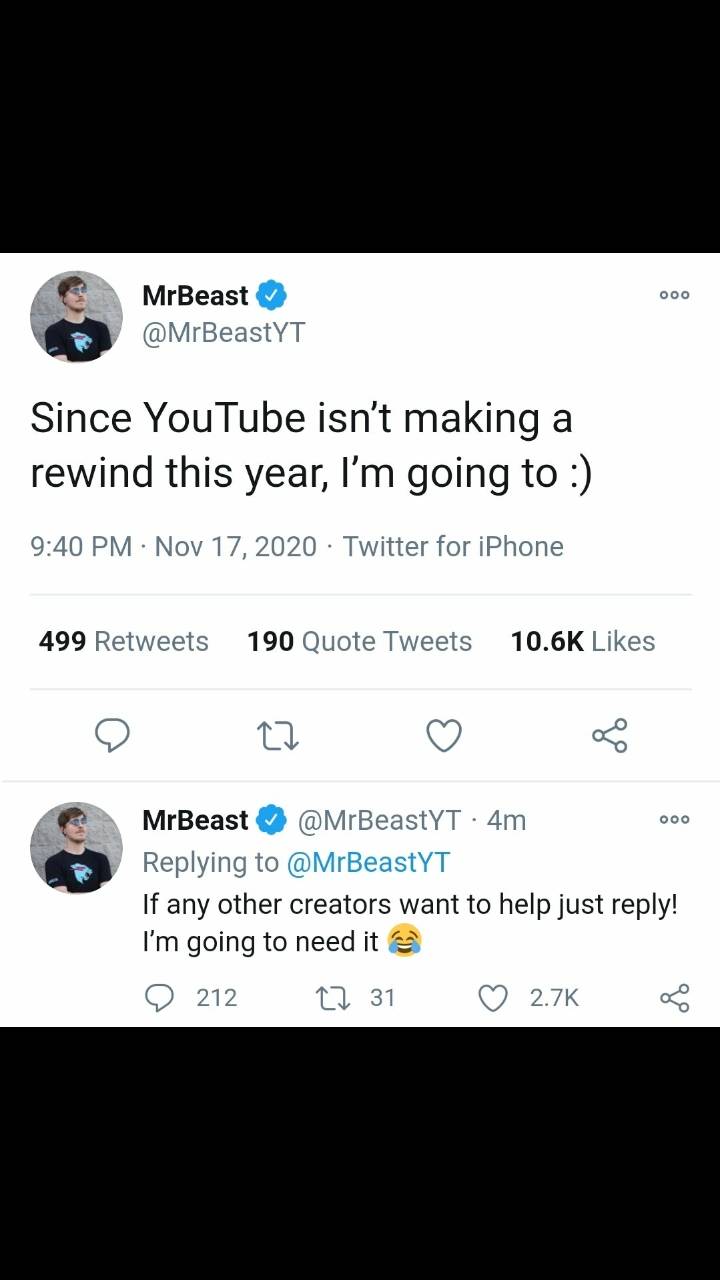Screen dimensions: 720x1280
Task: Click the main tweet's verified badge
Action: (x=272, y=296)
